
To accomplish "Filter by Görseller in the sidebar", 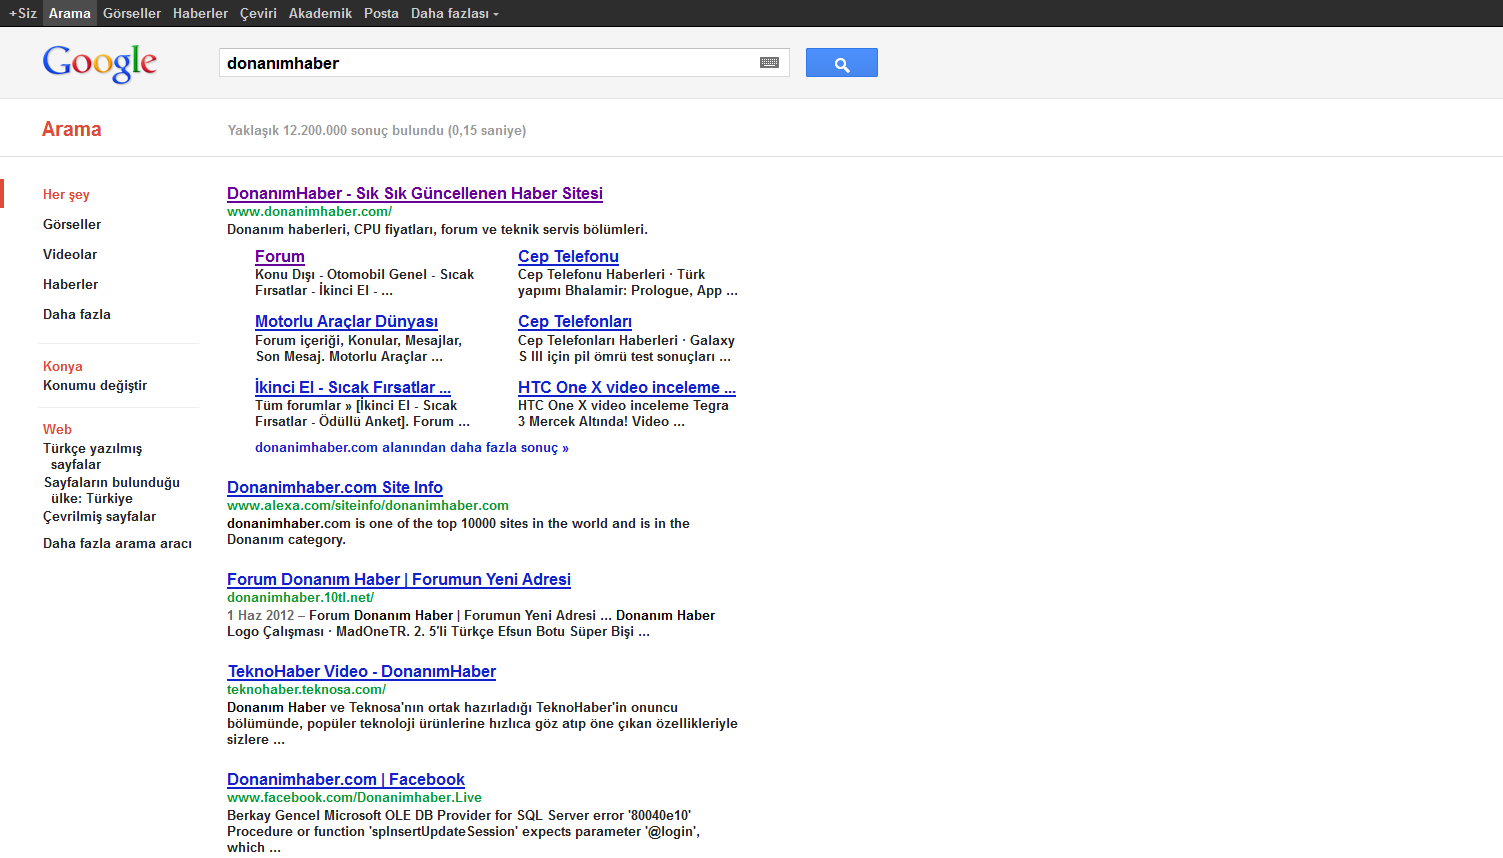I will coord(72,224).
